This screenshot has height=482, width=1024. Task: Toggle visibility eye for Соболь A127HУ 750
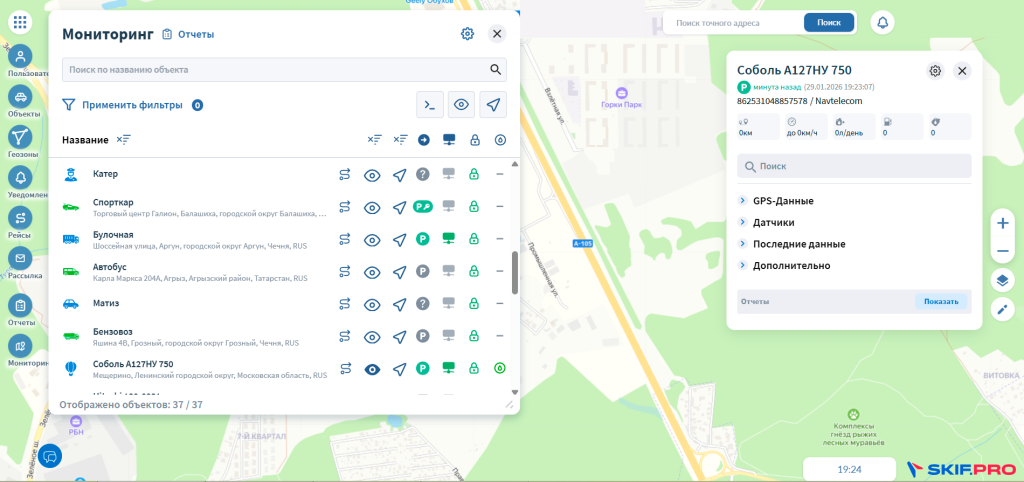click(x=372, y=369)
